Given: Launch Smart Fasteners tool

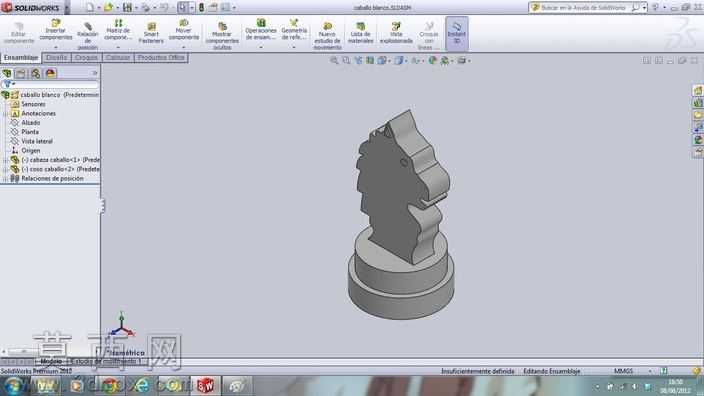Looking at the screenshot, I should click(x=151, y=33).
